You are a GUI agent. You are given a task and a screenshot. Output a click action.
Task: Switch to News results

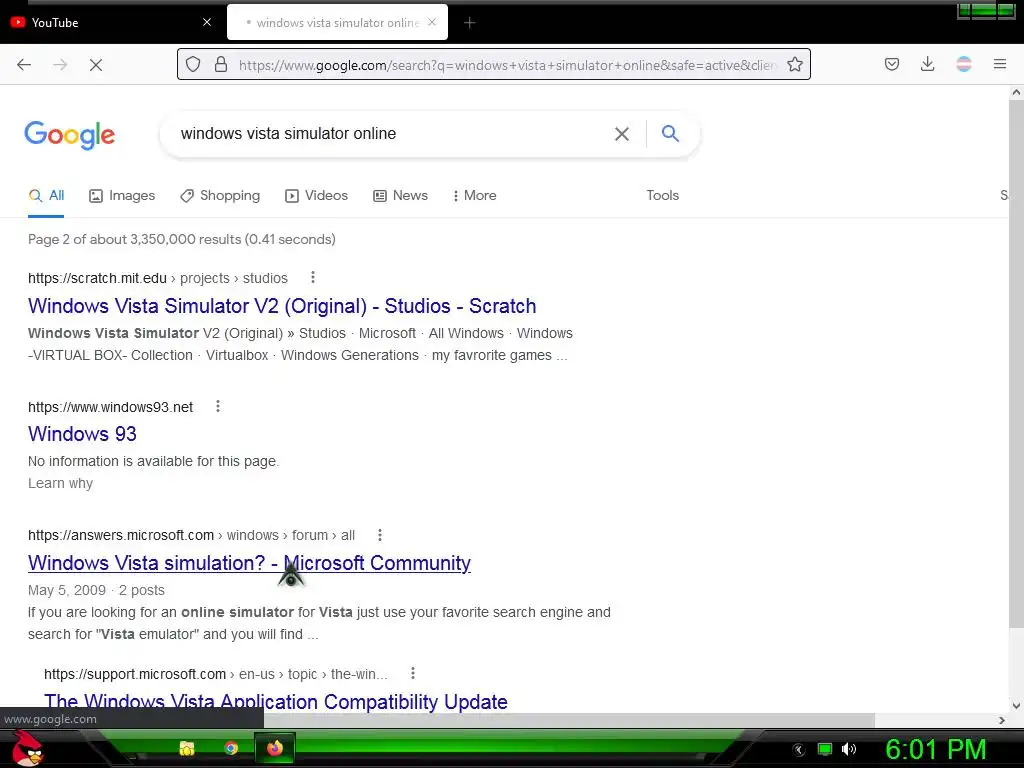(400, 195)
